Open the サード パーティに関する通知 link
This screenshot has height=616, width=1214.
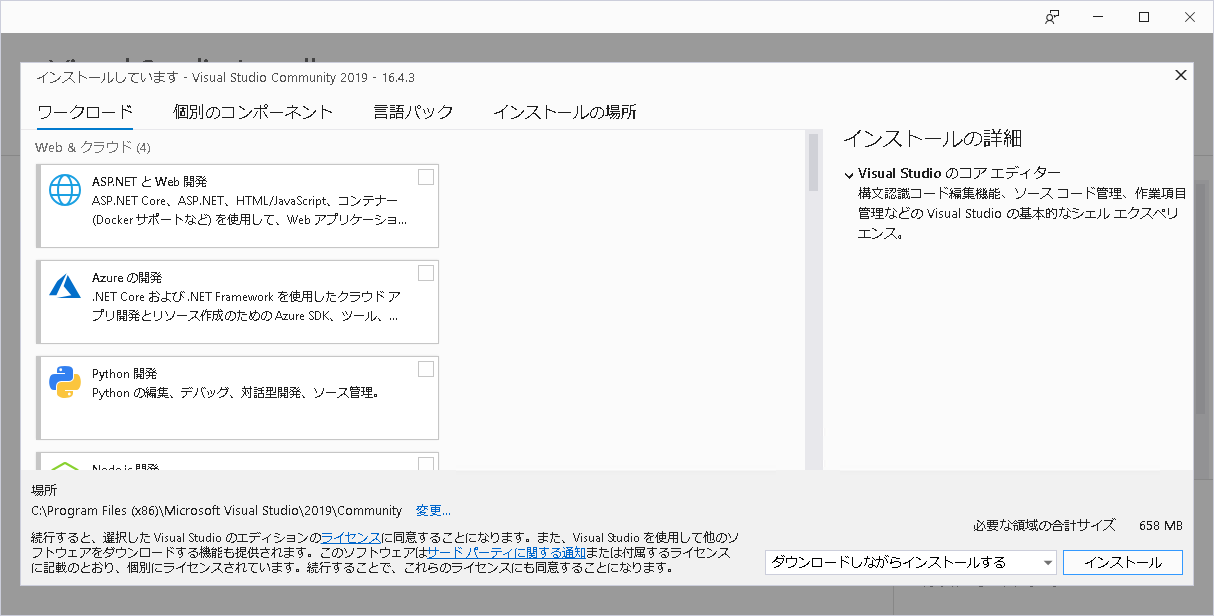coord(506,552)
